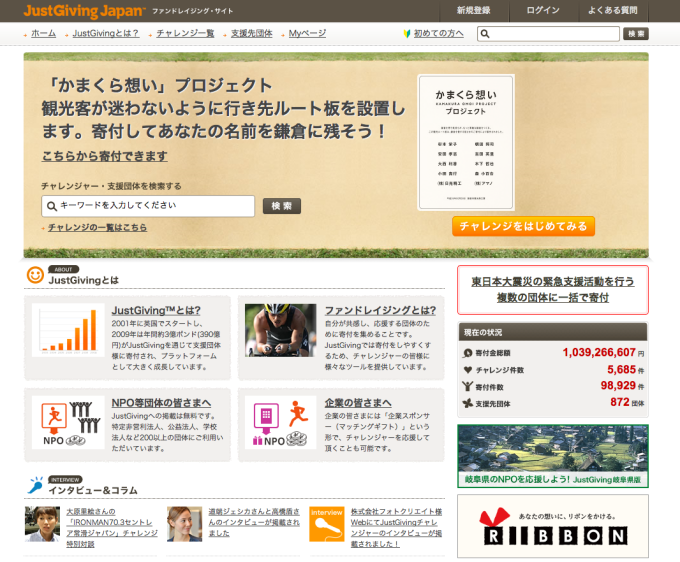This screenshot has height=562, width=680.
Task: Open よくある質問 in the top bar
Action: click(612, 10)
